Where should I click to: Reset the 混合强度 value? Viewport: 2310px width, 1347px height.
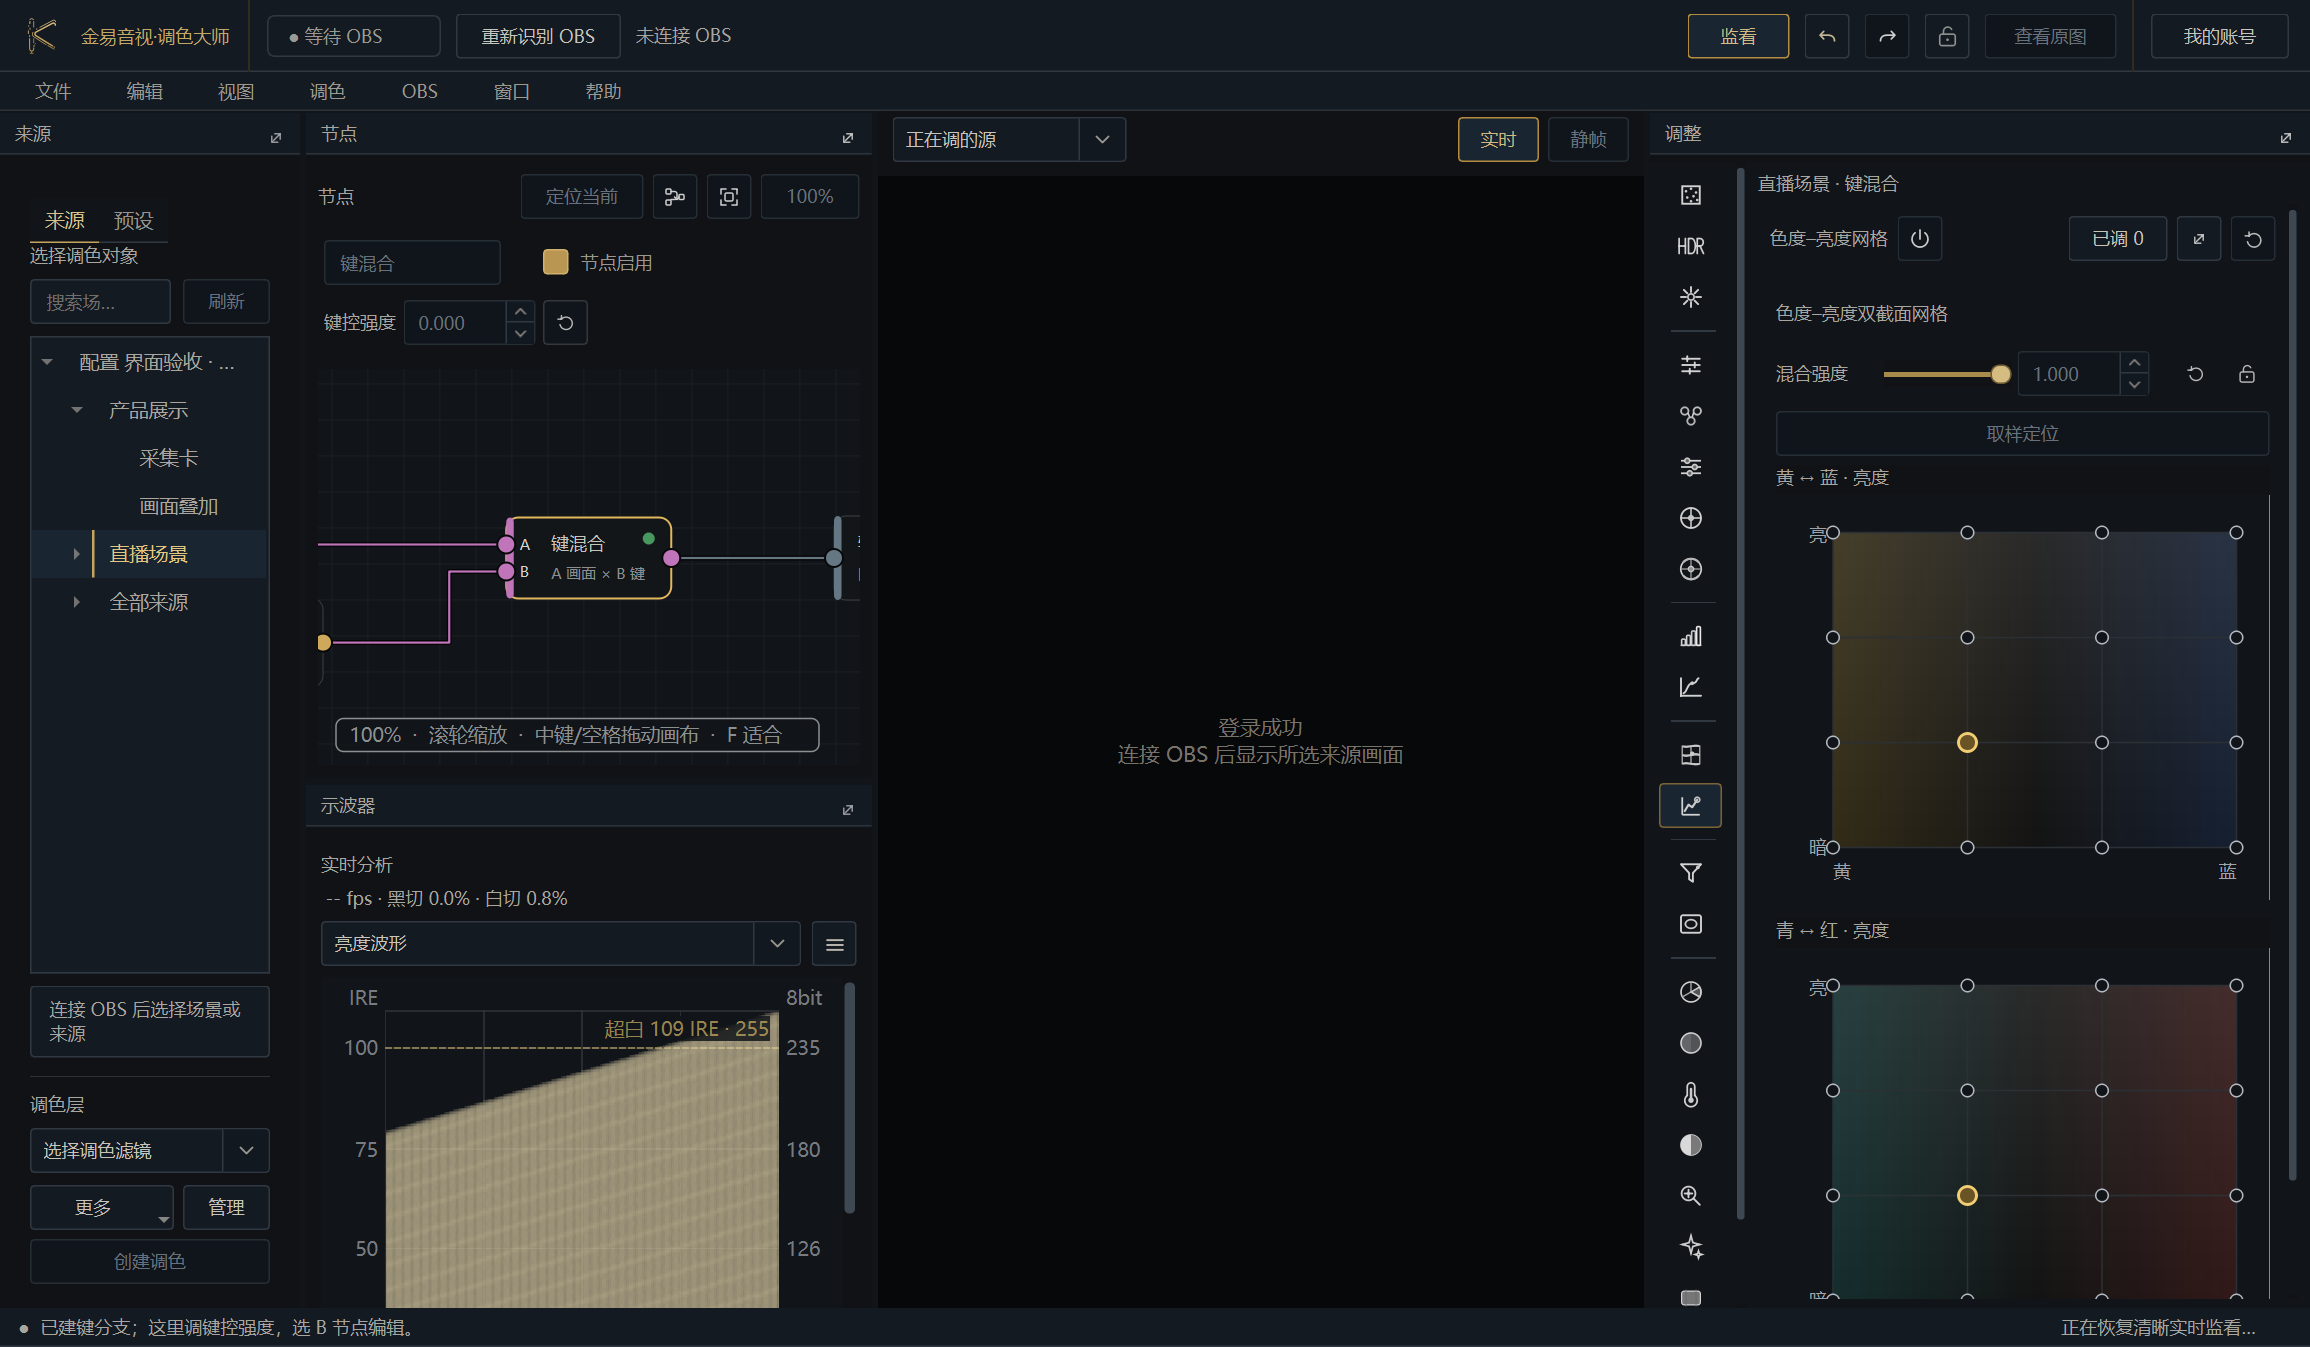tap(2195, 374)
